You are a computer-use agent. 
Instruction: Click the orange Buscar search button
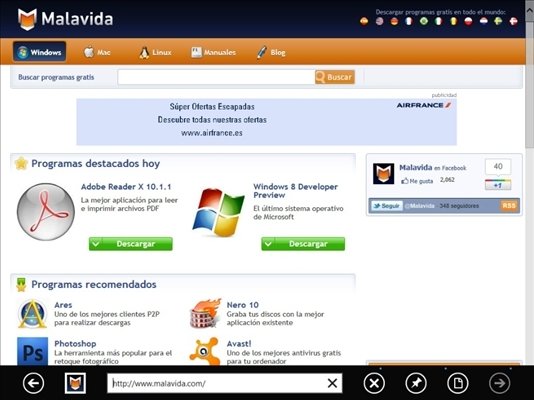pyautogui.click(x=335, y=77)
